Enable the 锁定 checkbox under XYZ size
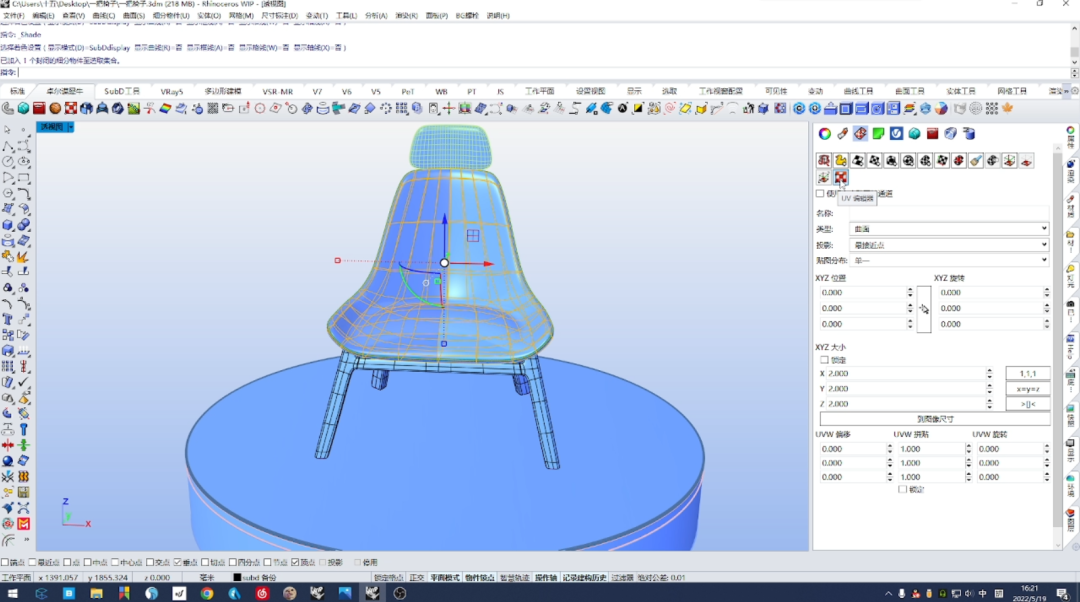Screen dimensions: 1080x602 [824, 360]
